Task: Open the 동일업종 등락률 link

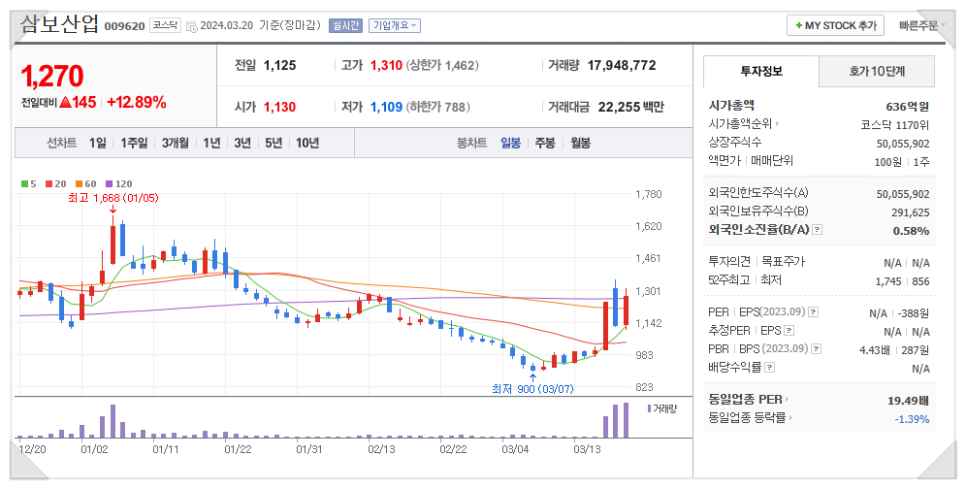Action: [750, 418]
